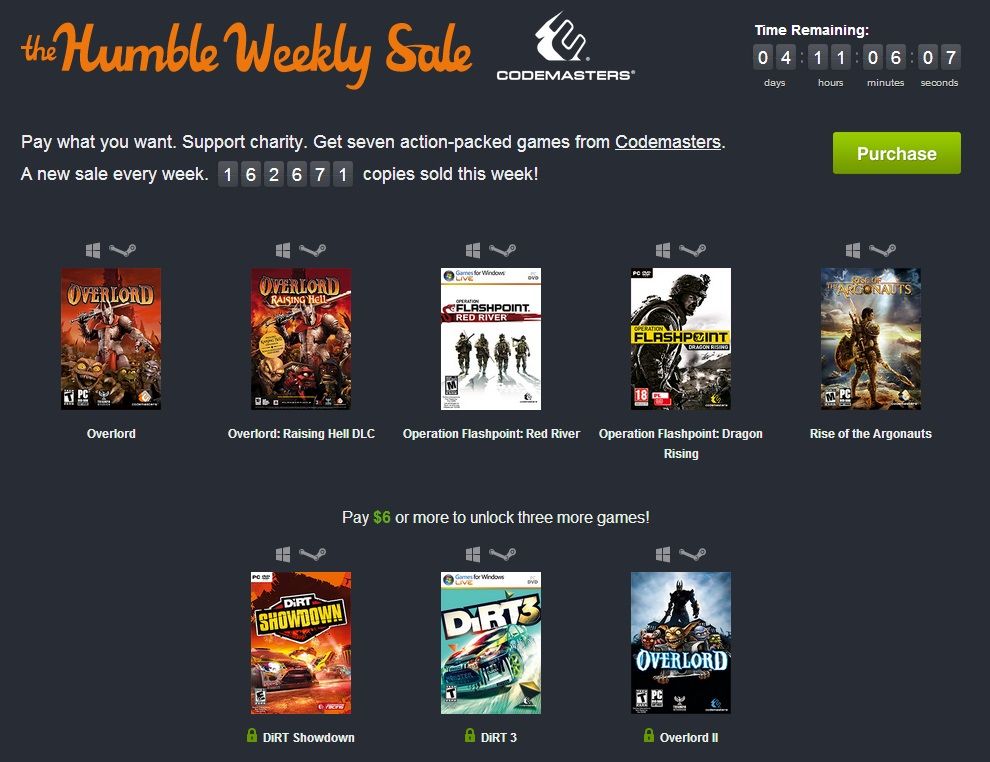Click the Steam icon above Red River cover
Viewport: 990px width, 762px height.
pos(503,250)
